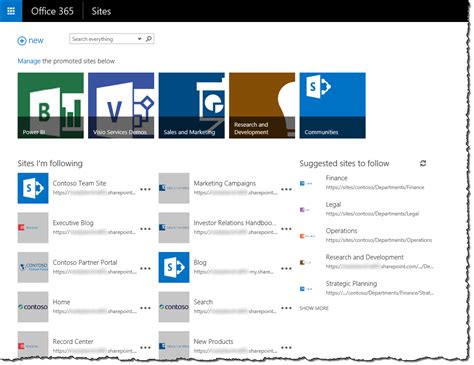Viewport: 474px width, 365px height.
Task: Refresh suggested sites to follow
Action: coord(423,163)
